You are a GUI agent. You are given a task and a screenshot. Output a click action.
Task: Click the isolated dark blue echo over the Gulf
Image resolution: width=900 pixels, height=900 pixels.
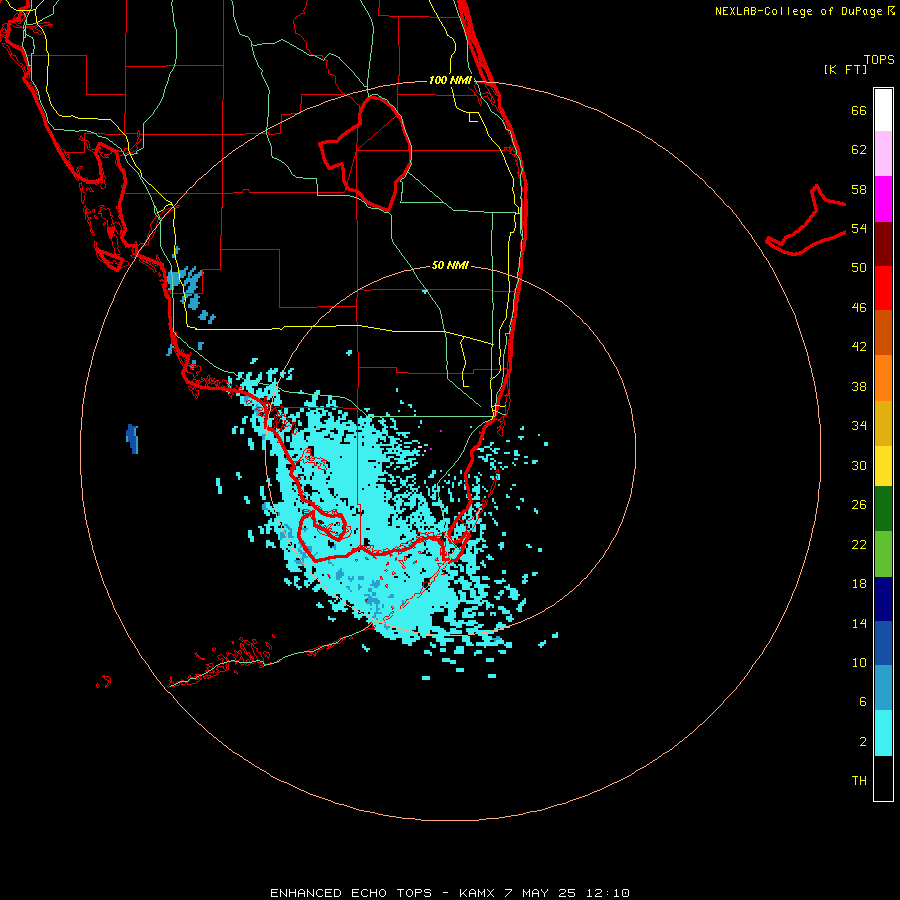coord(133,439)
